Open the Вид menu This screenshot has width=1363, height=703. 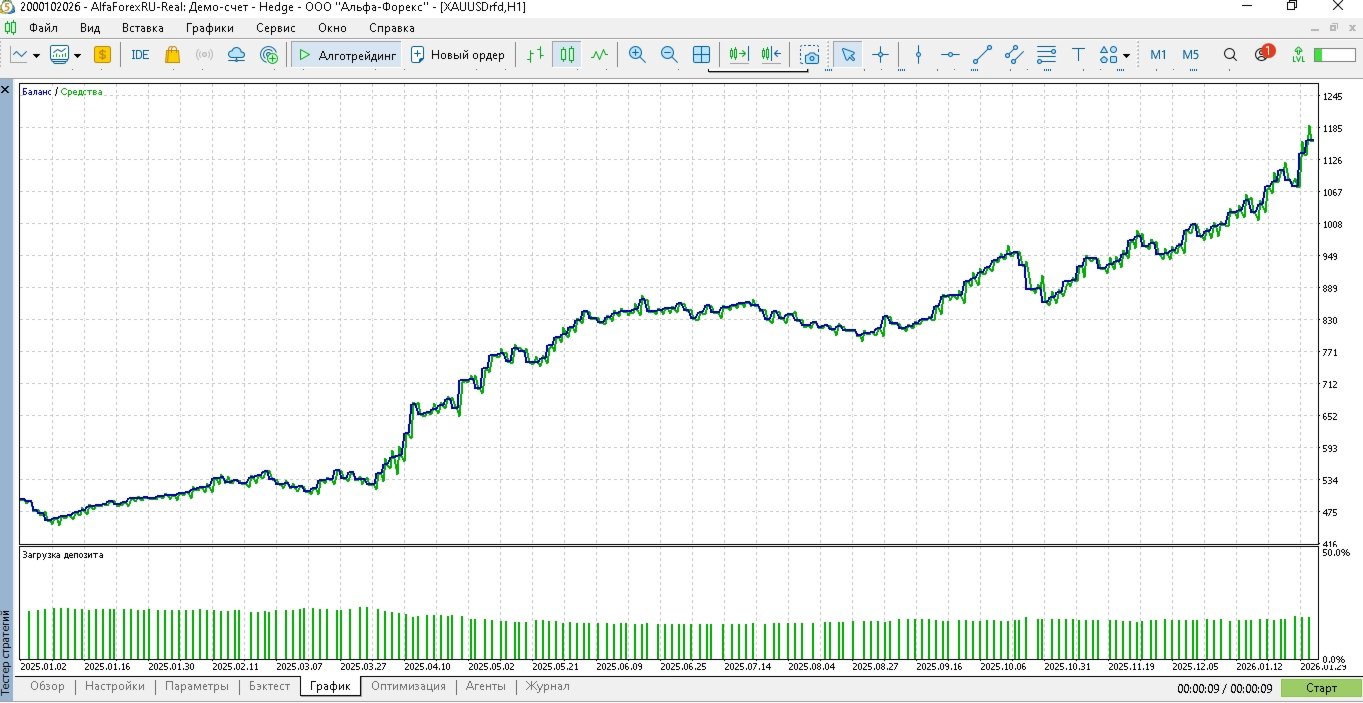(x=90, y=28)
